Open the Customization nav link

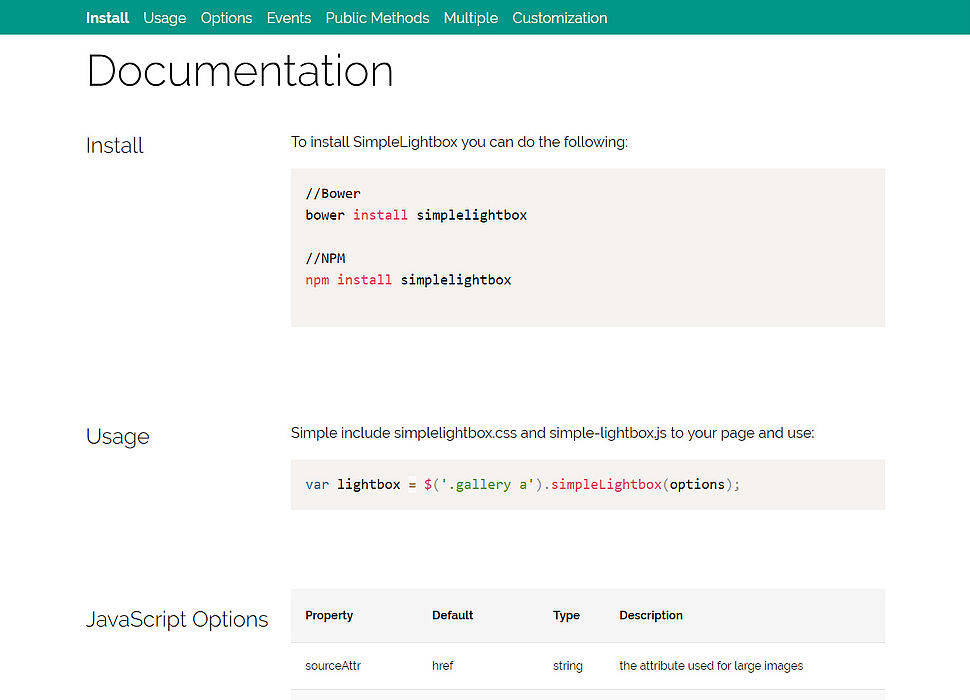pyautogui.click(x=560, y=18)
